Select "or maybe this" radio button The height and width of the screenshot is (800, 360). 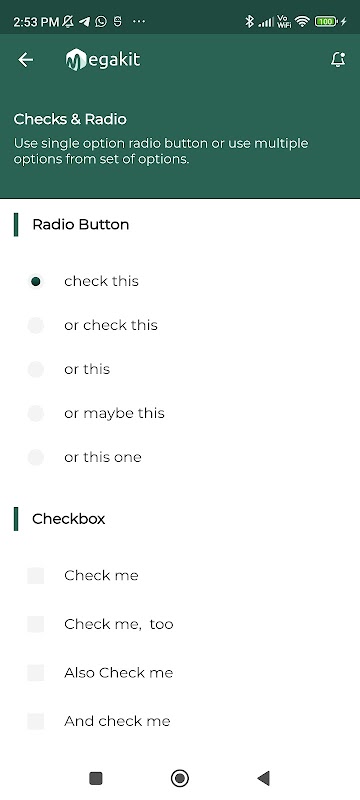pos(36,413)
